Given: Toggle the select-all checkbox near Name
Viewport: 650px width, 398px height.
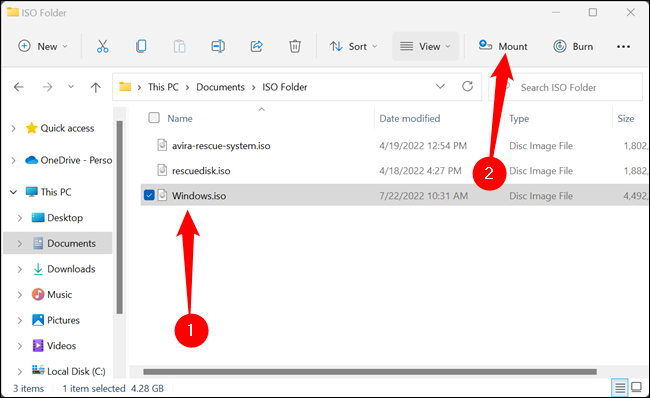Looking at the screenshot, I should click(x=154, y=118).
